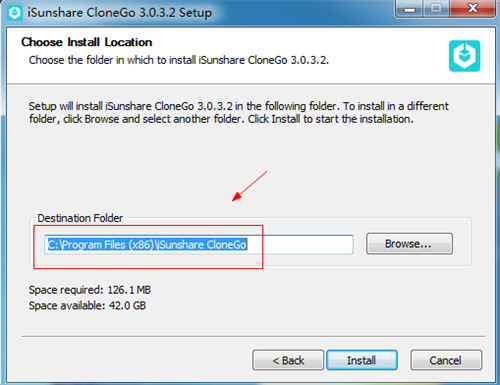Click the horizontal separator above the buttons
The height and width of the screenshot is (385, 500).
click(253, 337)
